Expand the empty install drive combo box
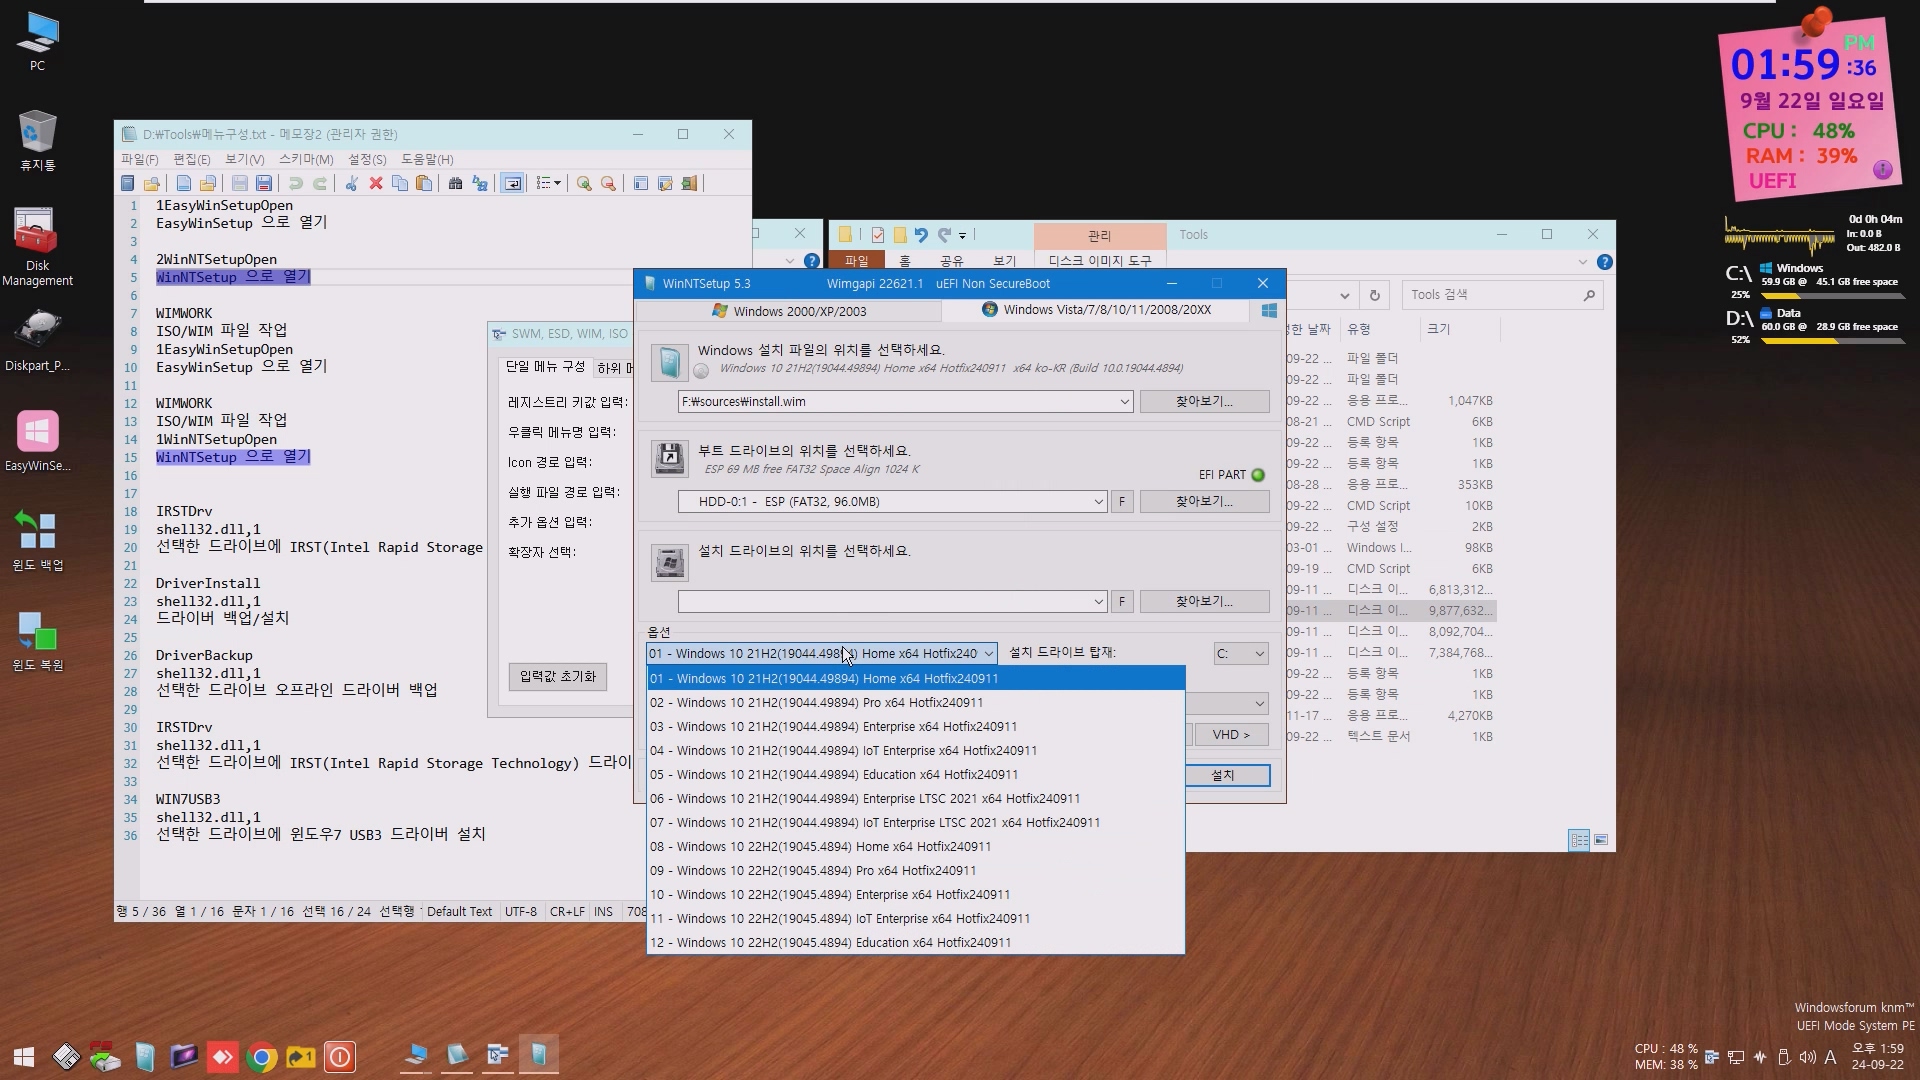The width and height of the screenshot is (1920, 1080). [x=1098, y=602]
